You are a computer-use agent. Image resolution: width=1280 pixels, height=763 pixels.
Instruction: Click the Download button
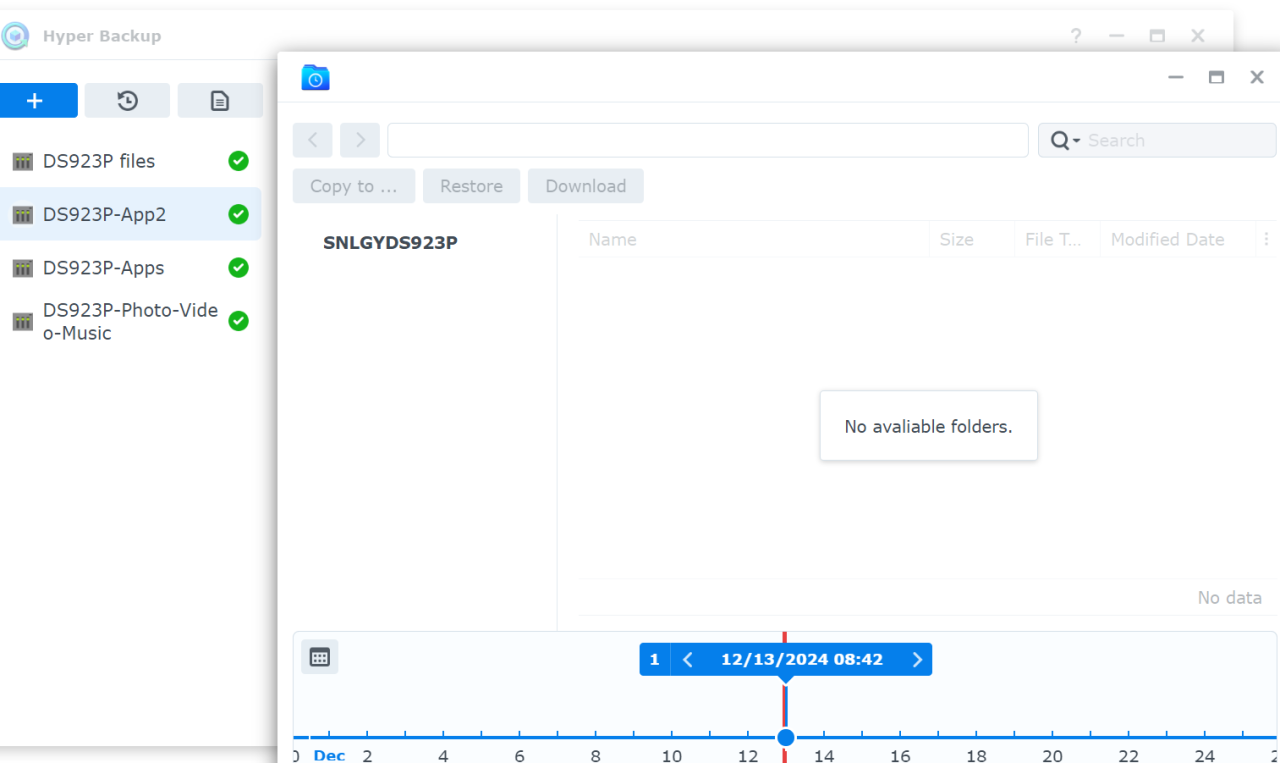[585, 186]
